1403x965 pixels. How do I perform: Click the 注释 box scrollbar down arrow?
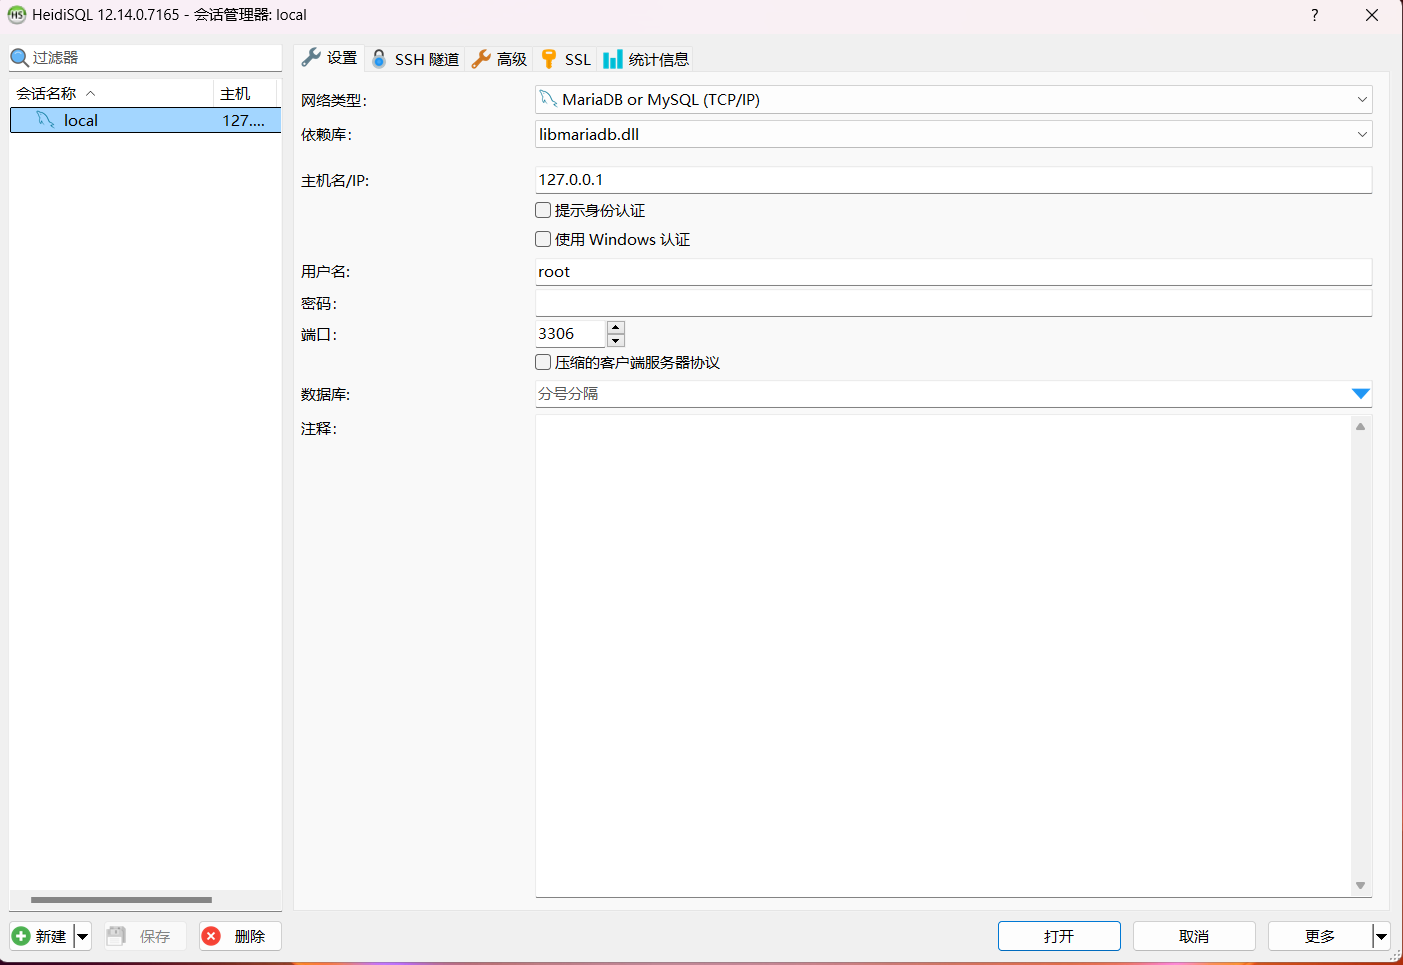point(1360,885)
